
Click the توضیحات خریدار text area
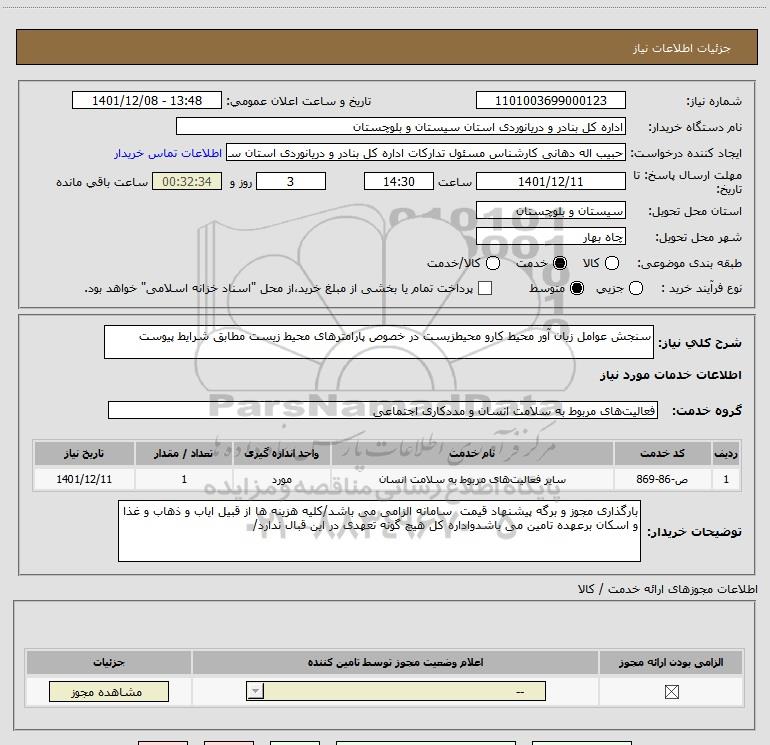(379, 531)
